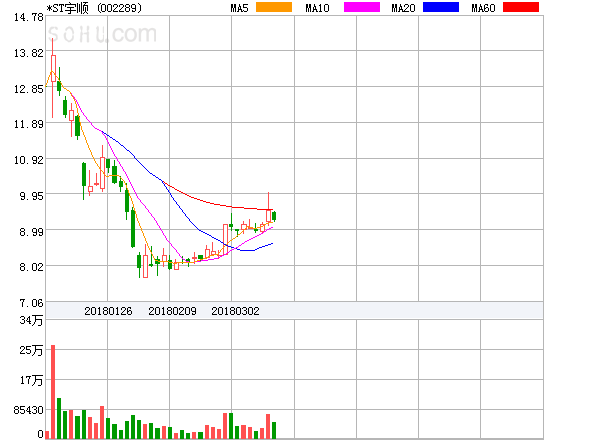Click the 20180126 date label
Viewport: 600px width, 440px height.
[108, 311]
